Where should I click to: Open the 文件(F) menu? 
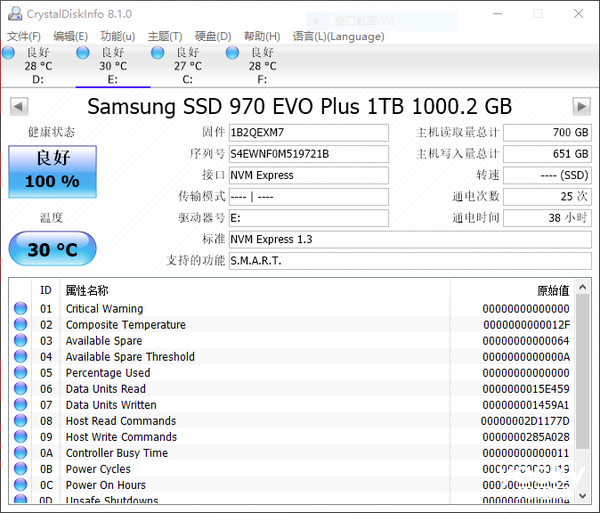click(24, 36)
